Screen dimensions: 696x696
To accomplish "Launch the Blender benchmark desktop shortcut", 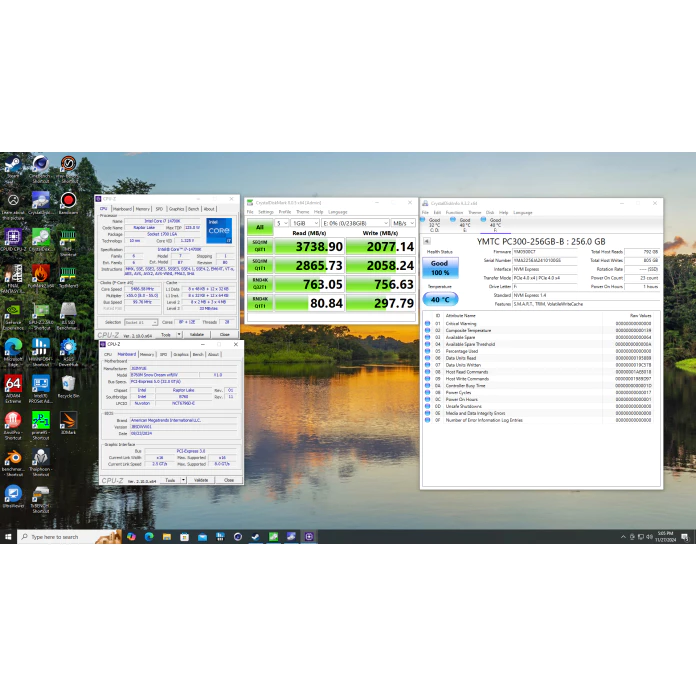I will (13, 463).
